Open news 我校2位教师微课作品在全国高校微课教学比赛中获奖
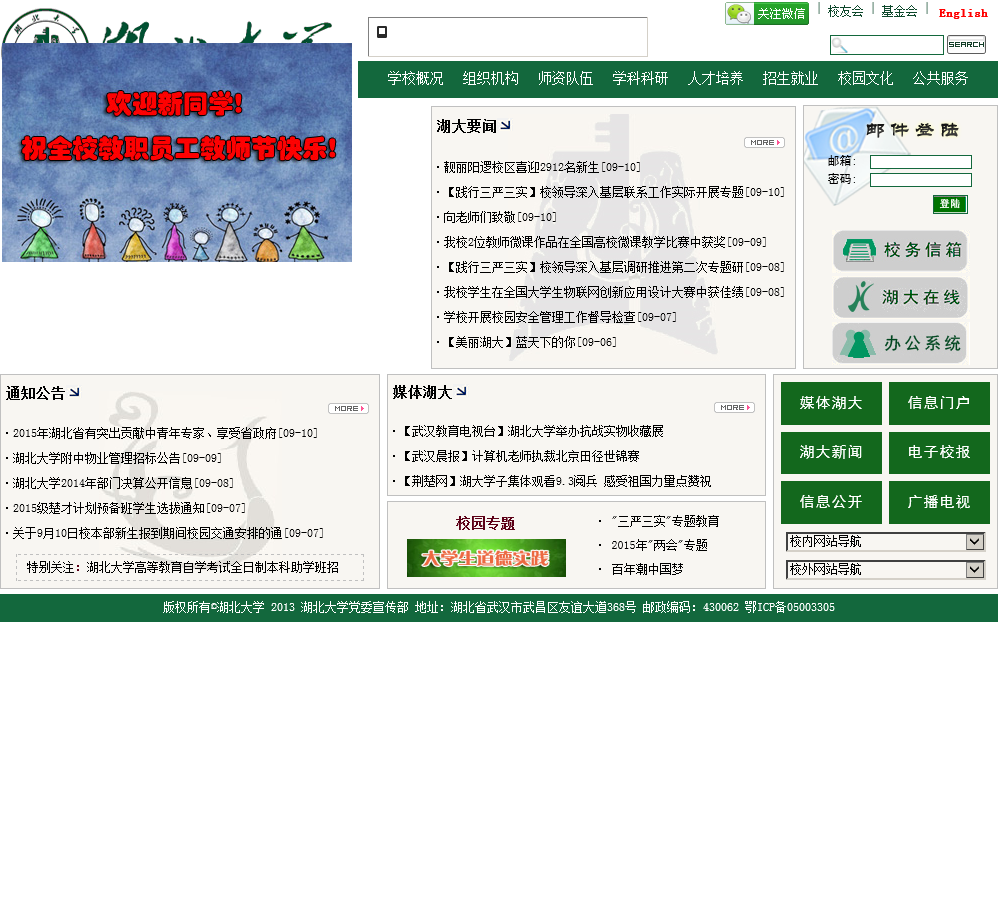Viewport: 998px width, 907px height. tap(584, 243)
